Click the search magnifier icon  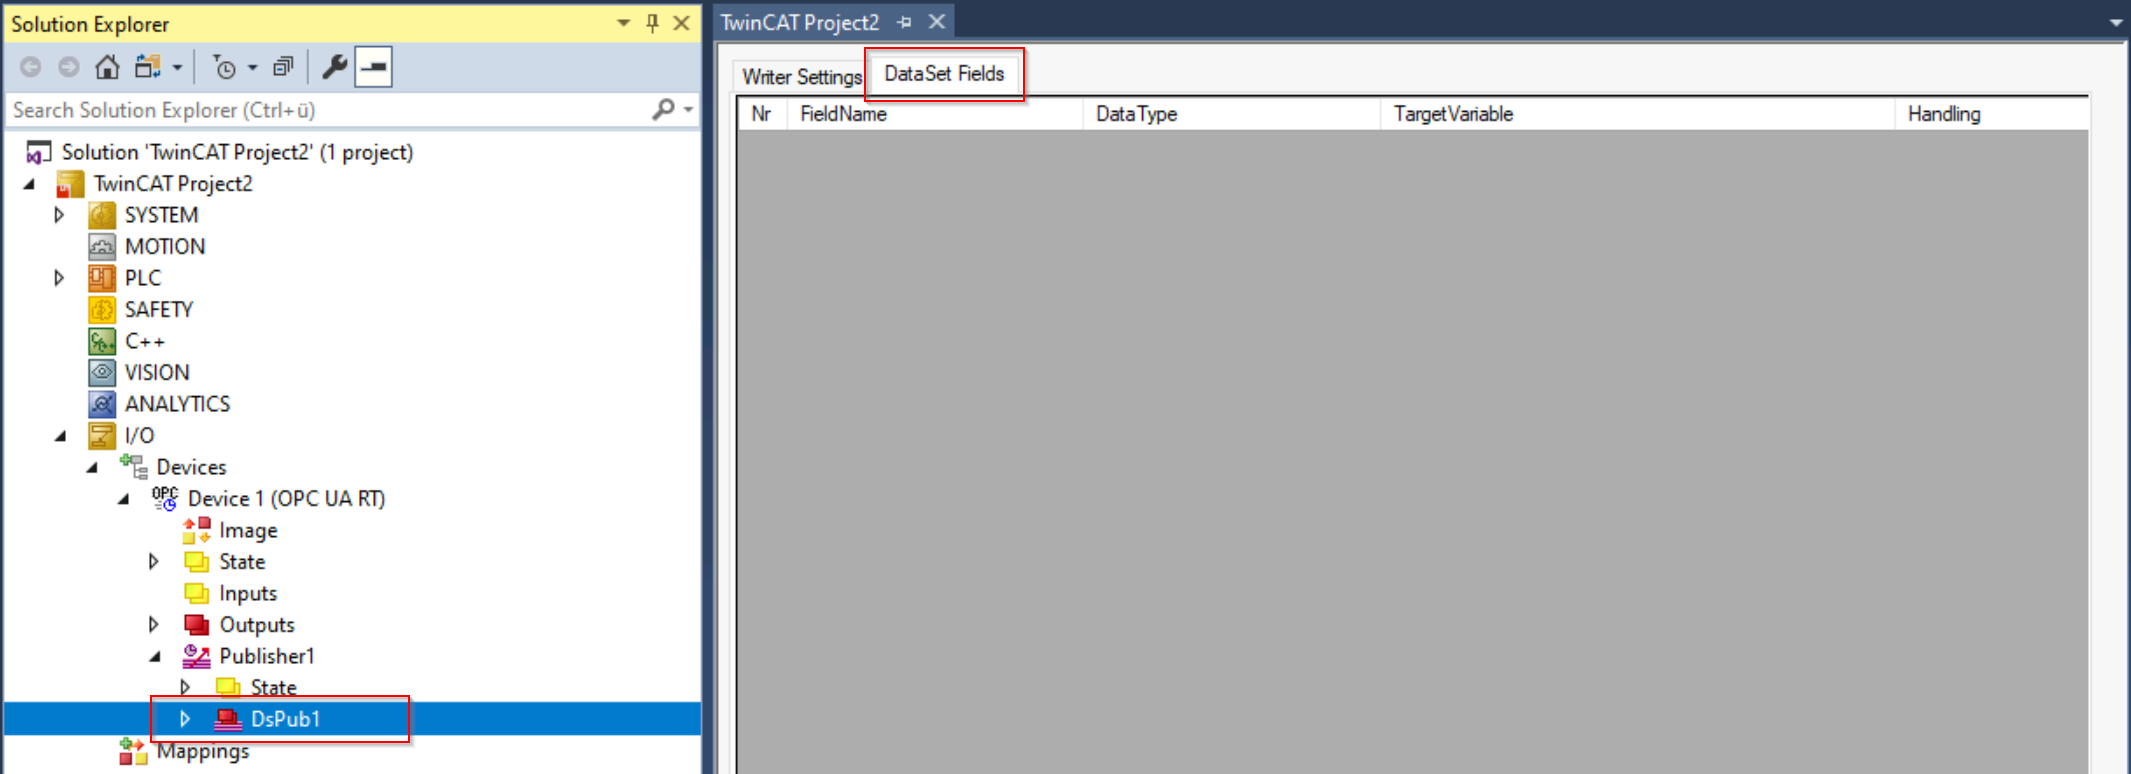tap(663, 109)
